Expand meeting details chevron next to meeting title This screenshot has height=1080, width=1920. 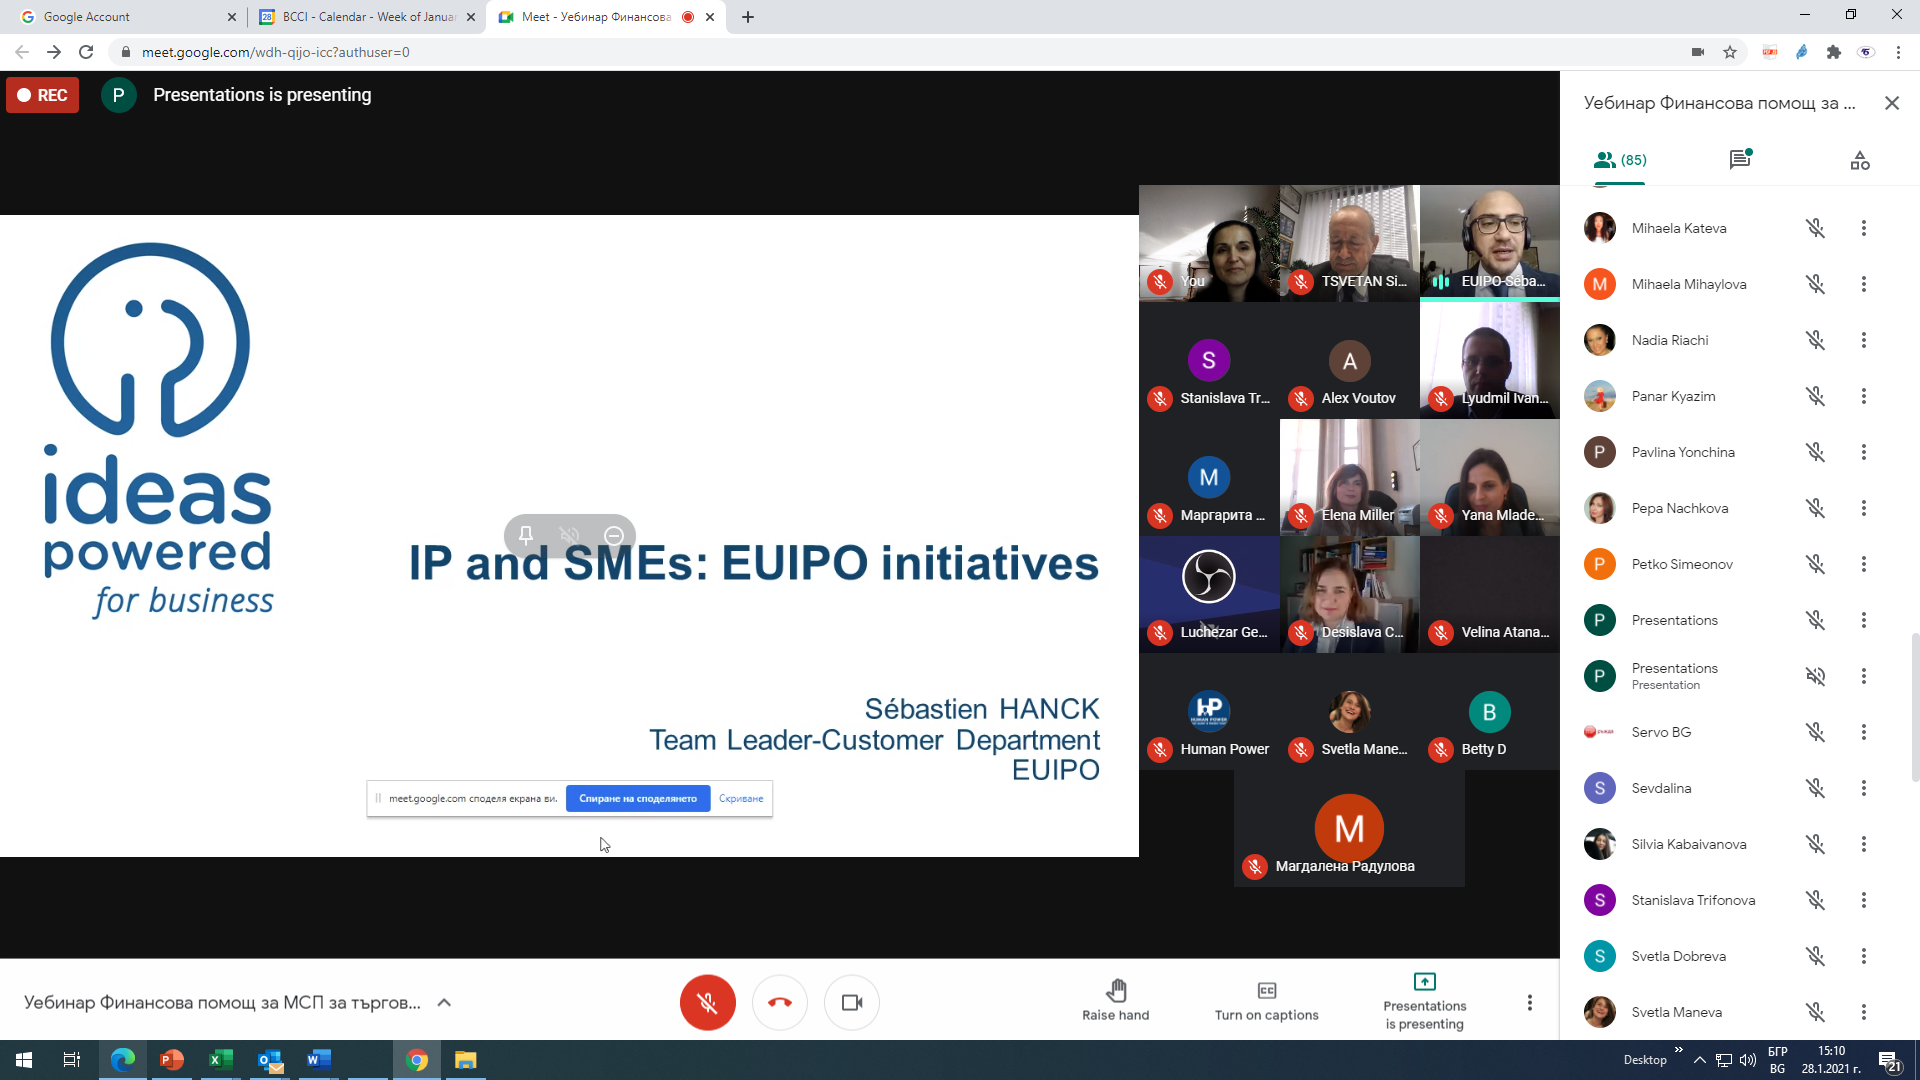click(444, 1002)
